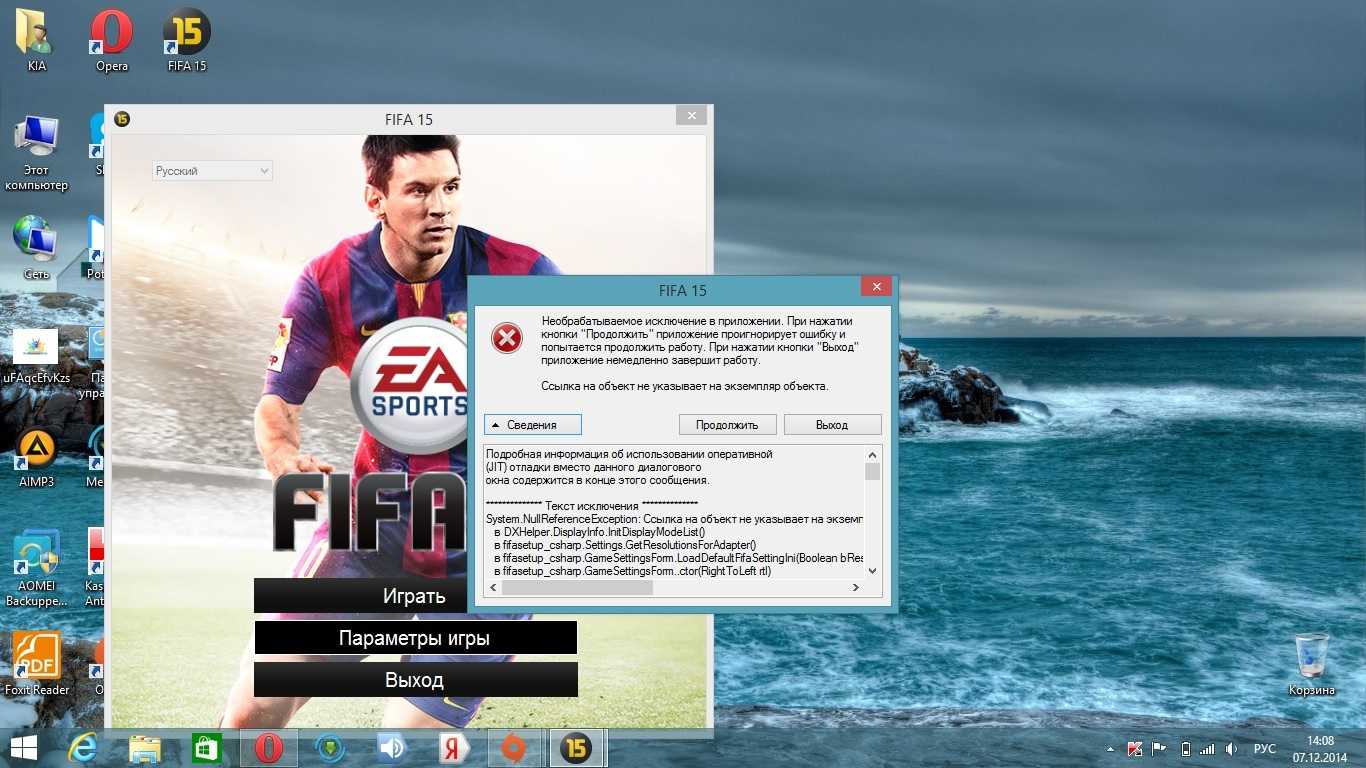1366x768 pixels.
Task: Click Ссылка на объект message text
Action: point(685,385)
